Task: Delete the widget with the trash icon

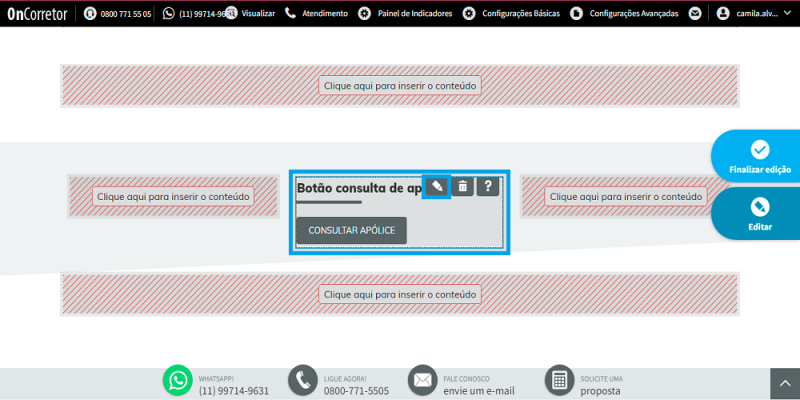Action: (x=462, y=187)
